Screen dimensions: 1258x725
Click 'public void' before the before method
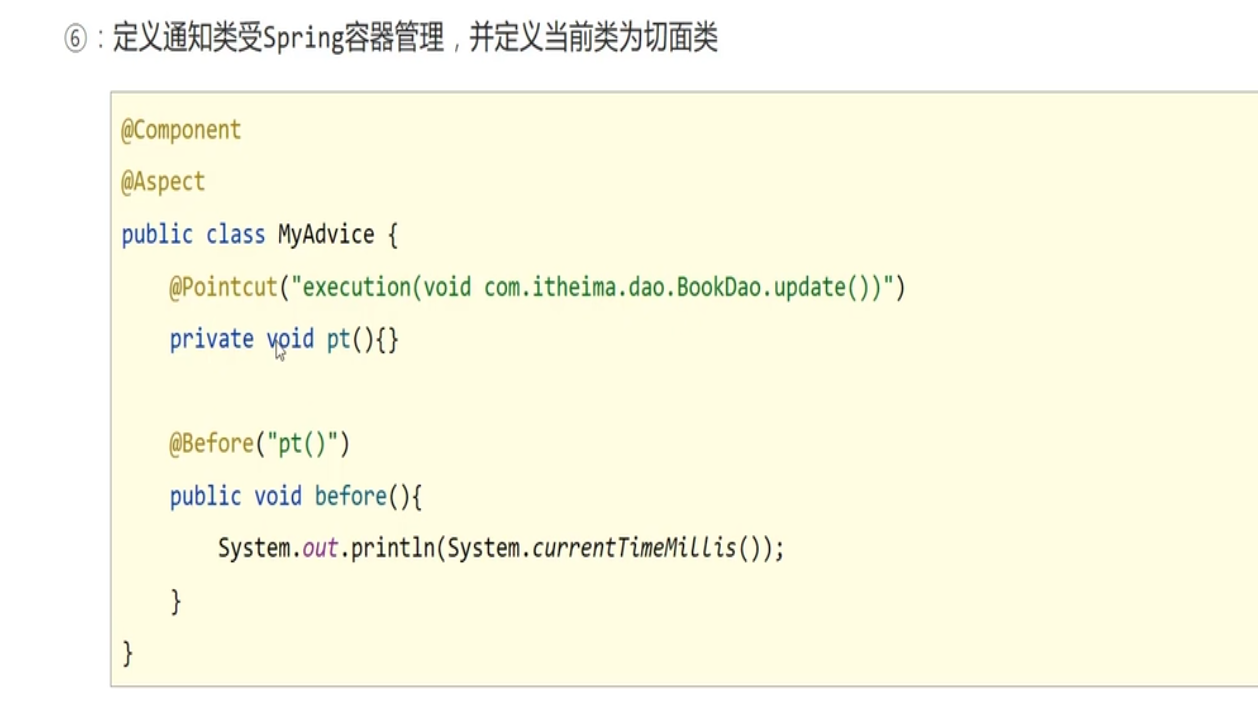point(235,497)
